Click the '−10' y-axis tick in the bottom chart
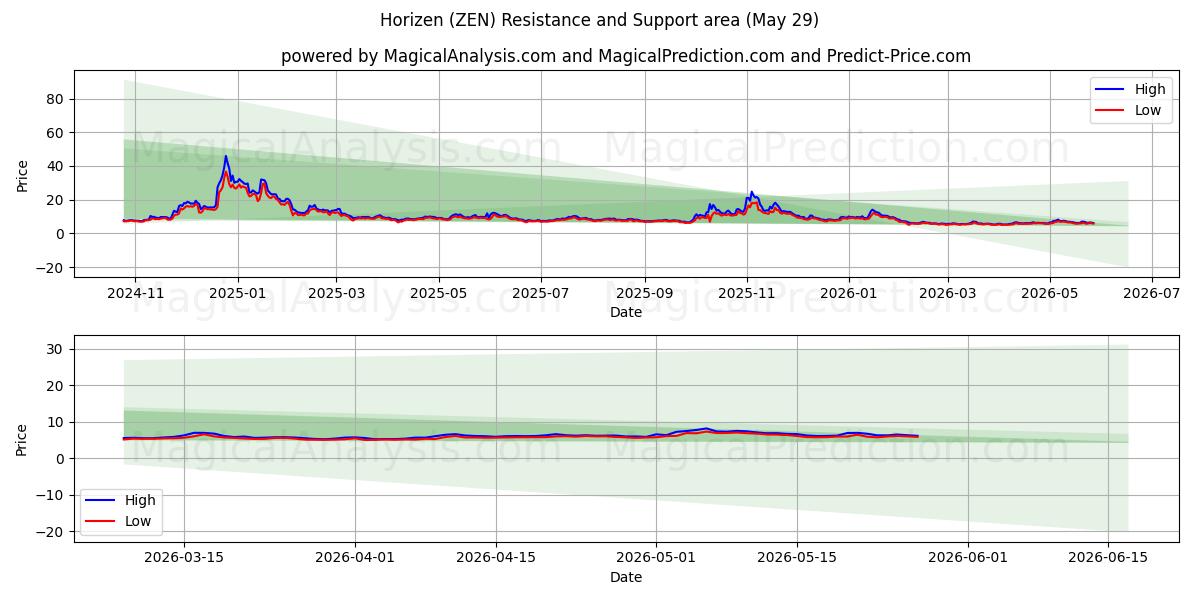Screen dimensions: 1200x600 tap(50, 495)
